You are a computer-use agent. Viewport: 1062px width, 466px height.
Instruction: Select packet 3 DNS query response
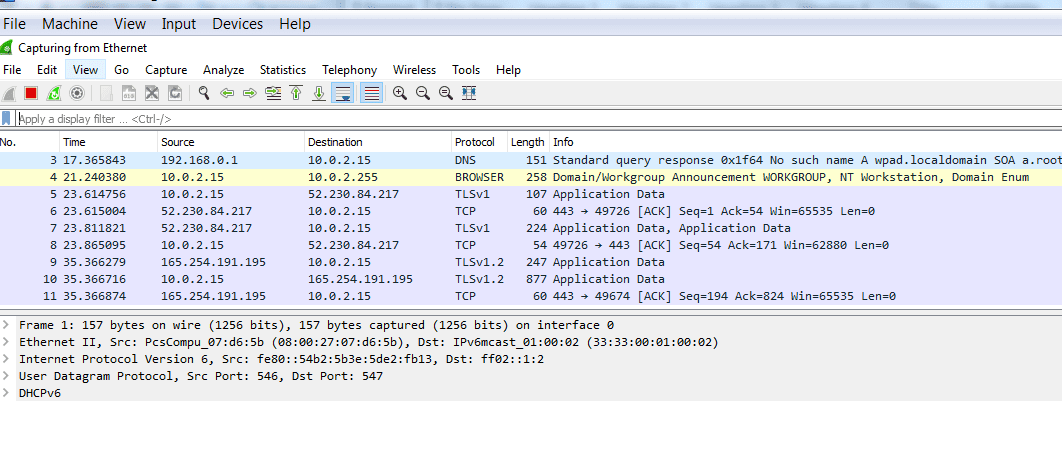[x=531, y=161]
